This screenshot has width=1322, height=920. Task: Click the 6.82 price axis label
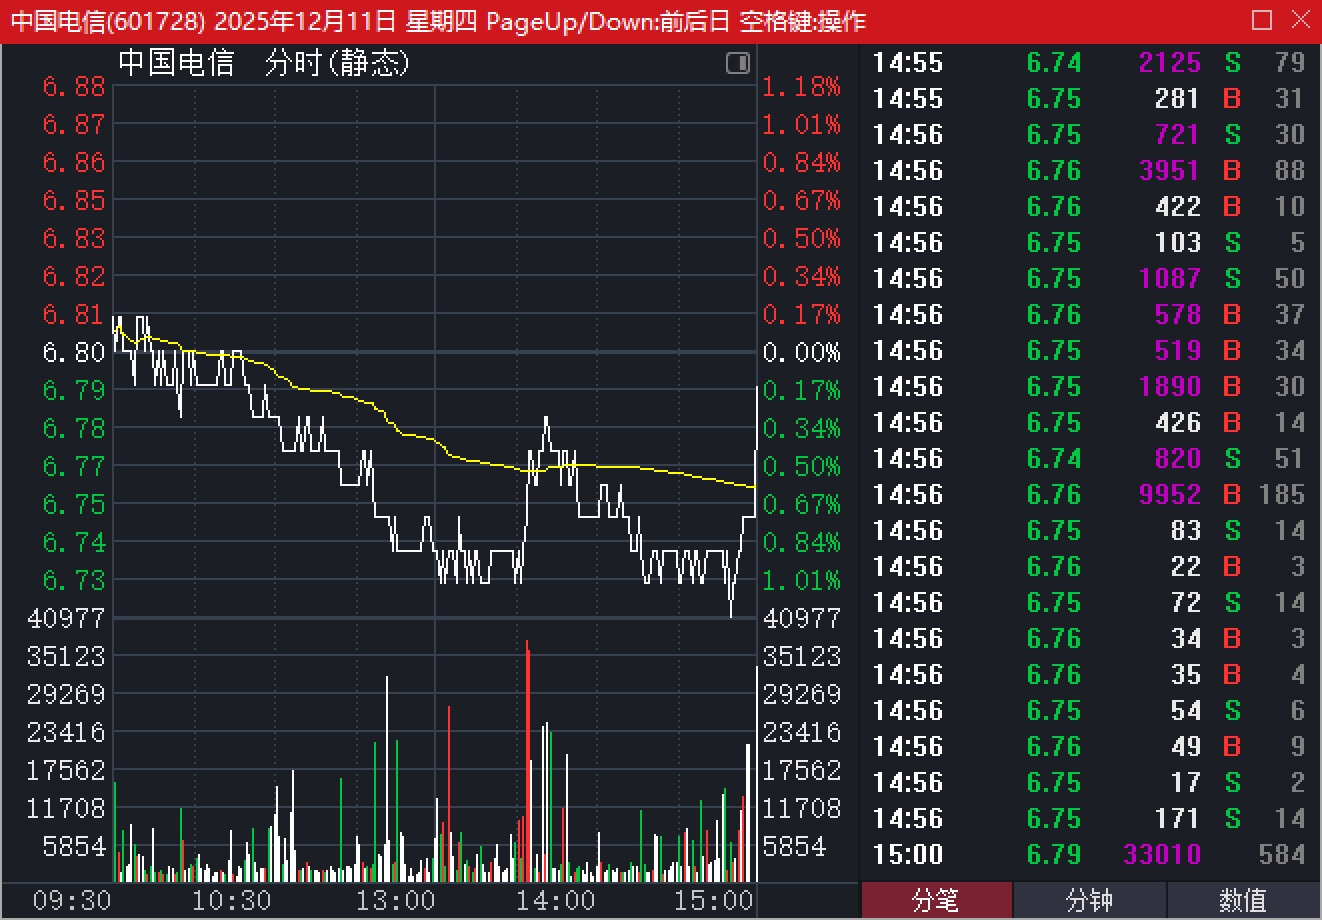74,277
